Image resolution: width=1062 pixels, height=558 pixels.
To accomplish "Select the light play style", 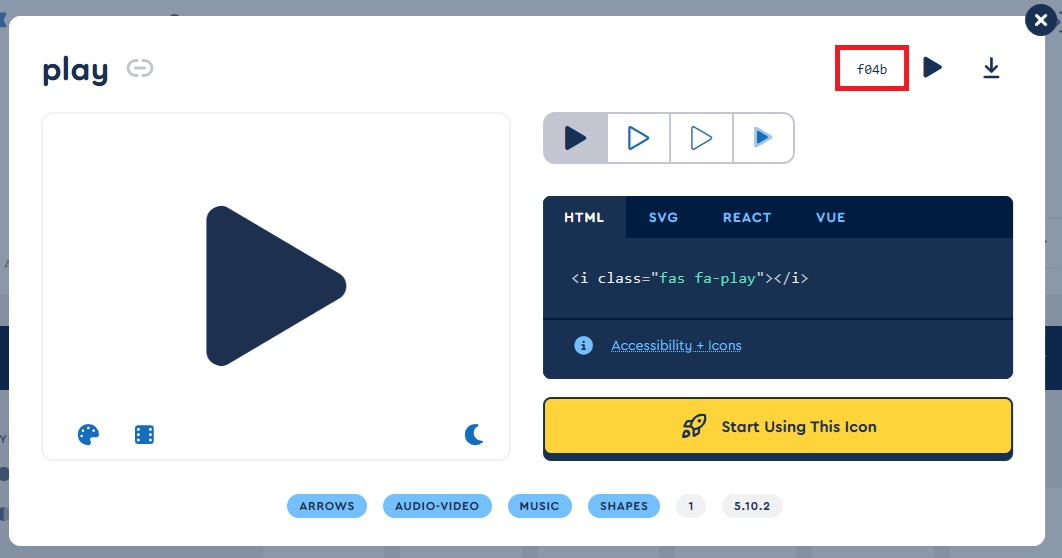I will 701,138.
